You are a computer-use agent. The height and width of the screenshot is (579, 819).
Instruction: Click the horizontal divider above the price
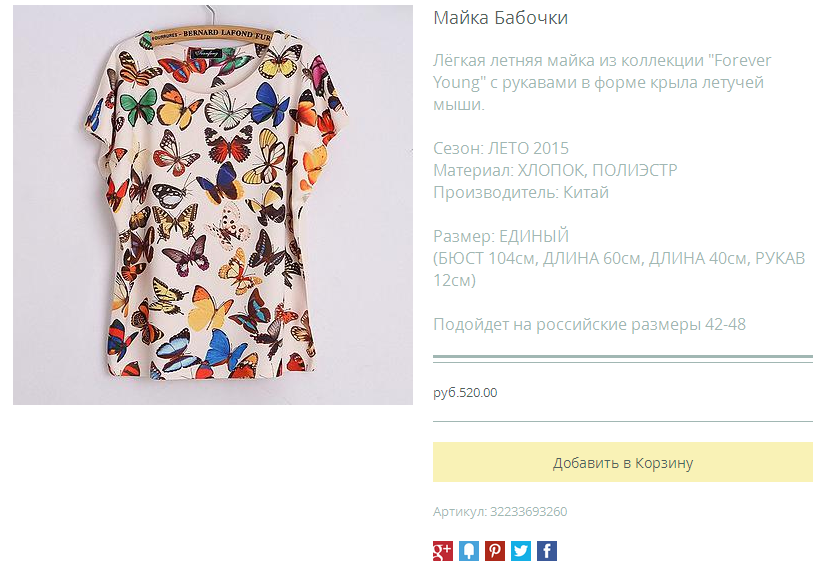pos(623,359)
